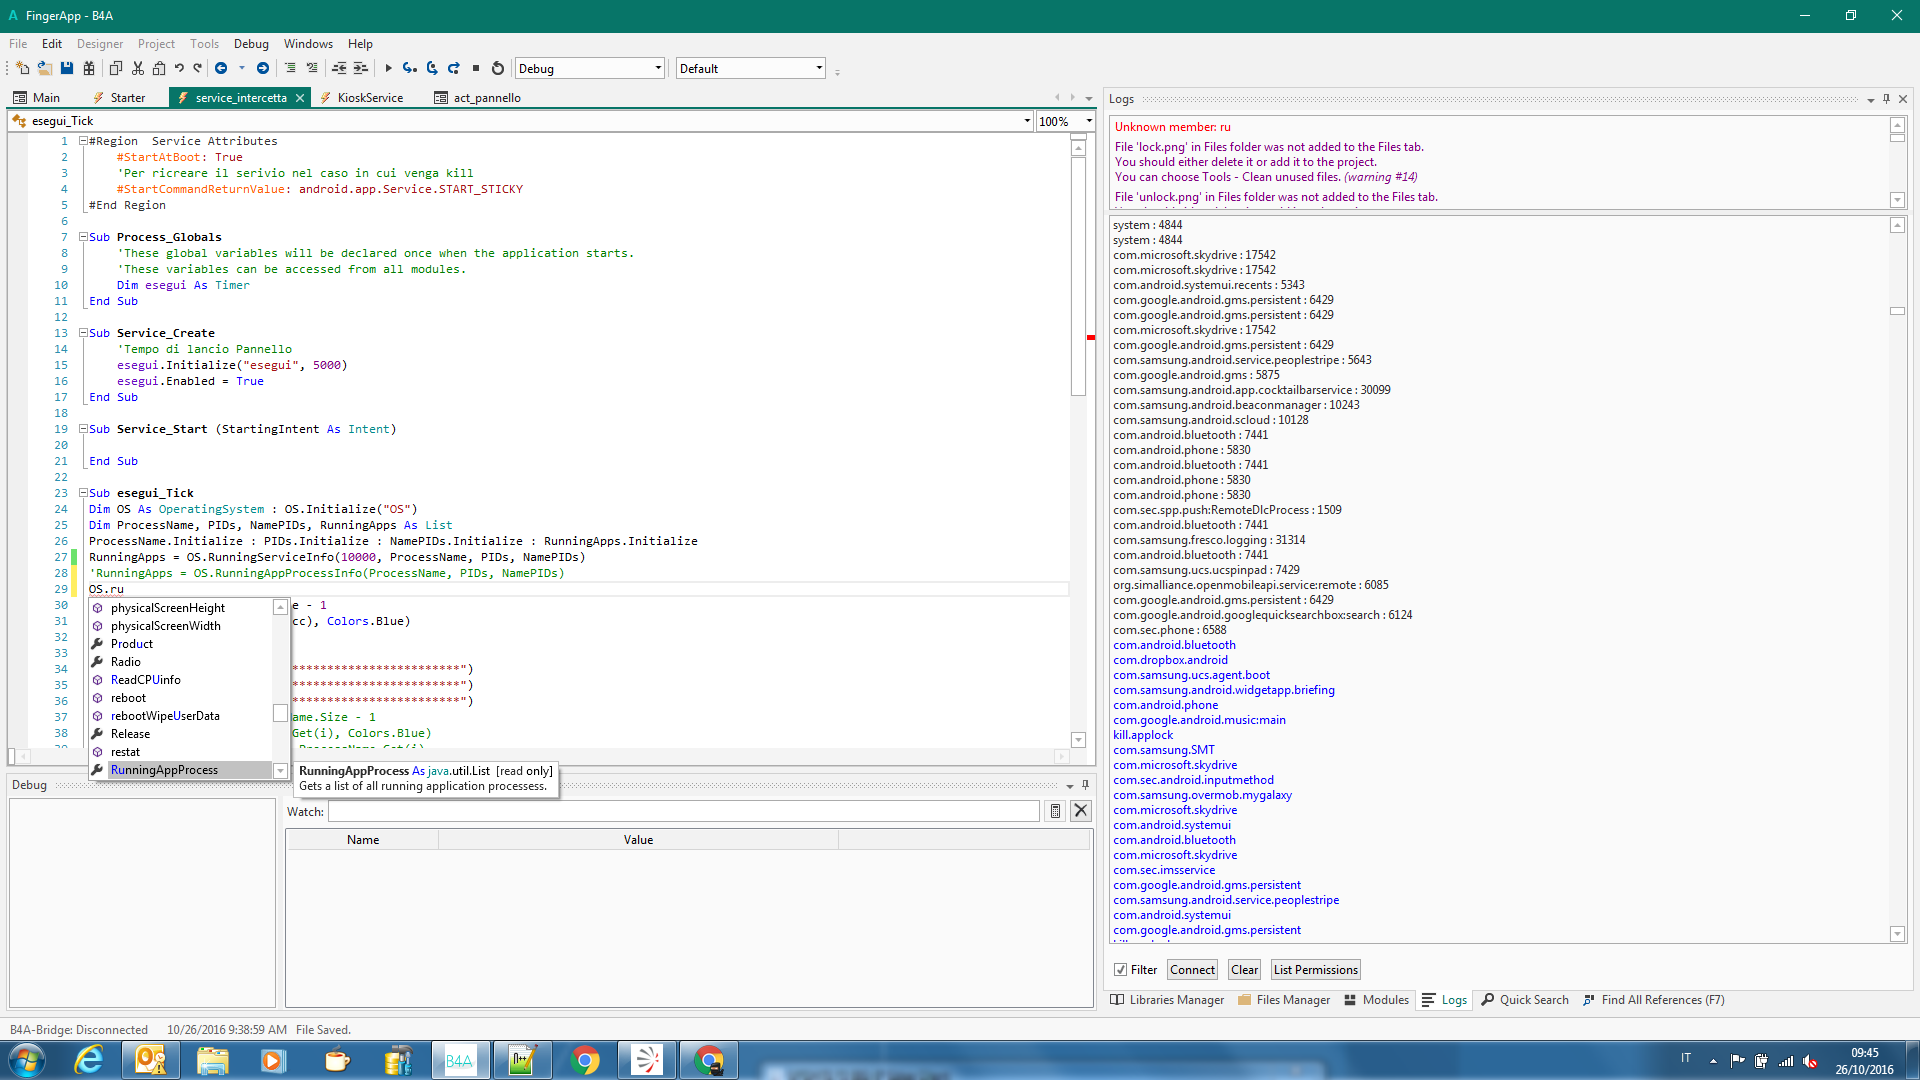Click the com.dropbox.android log entry
The height and width of the screenshot is (1080, 1920).
click(x=1170, y=660)
